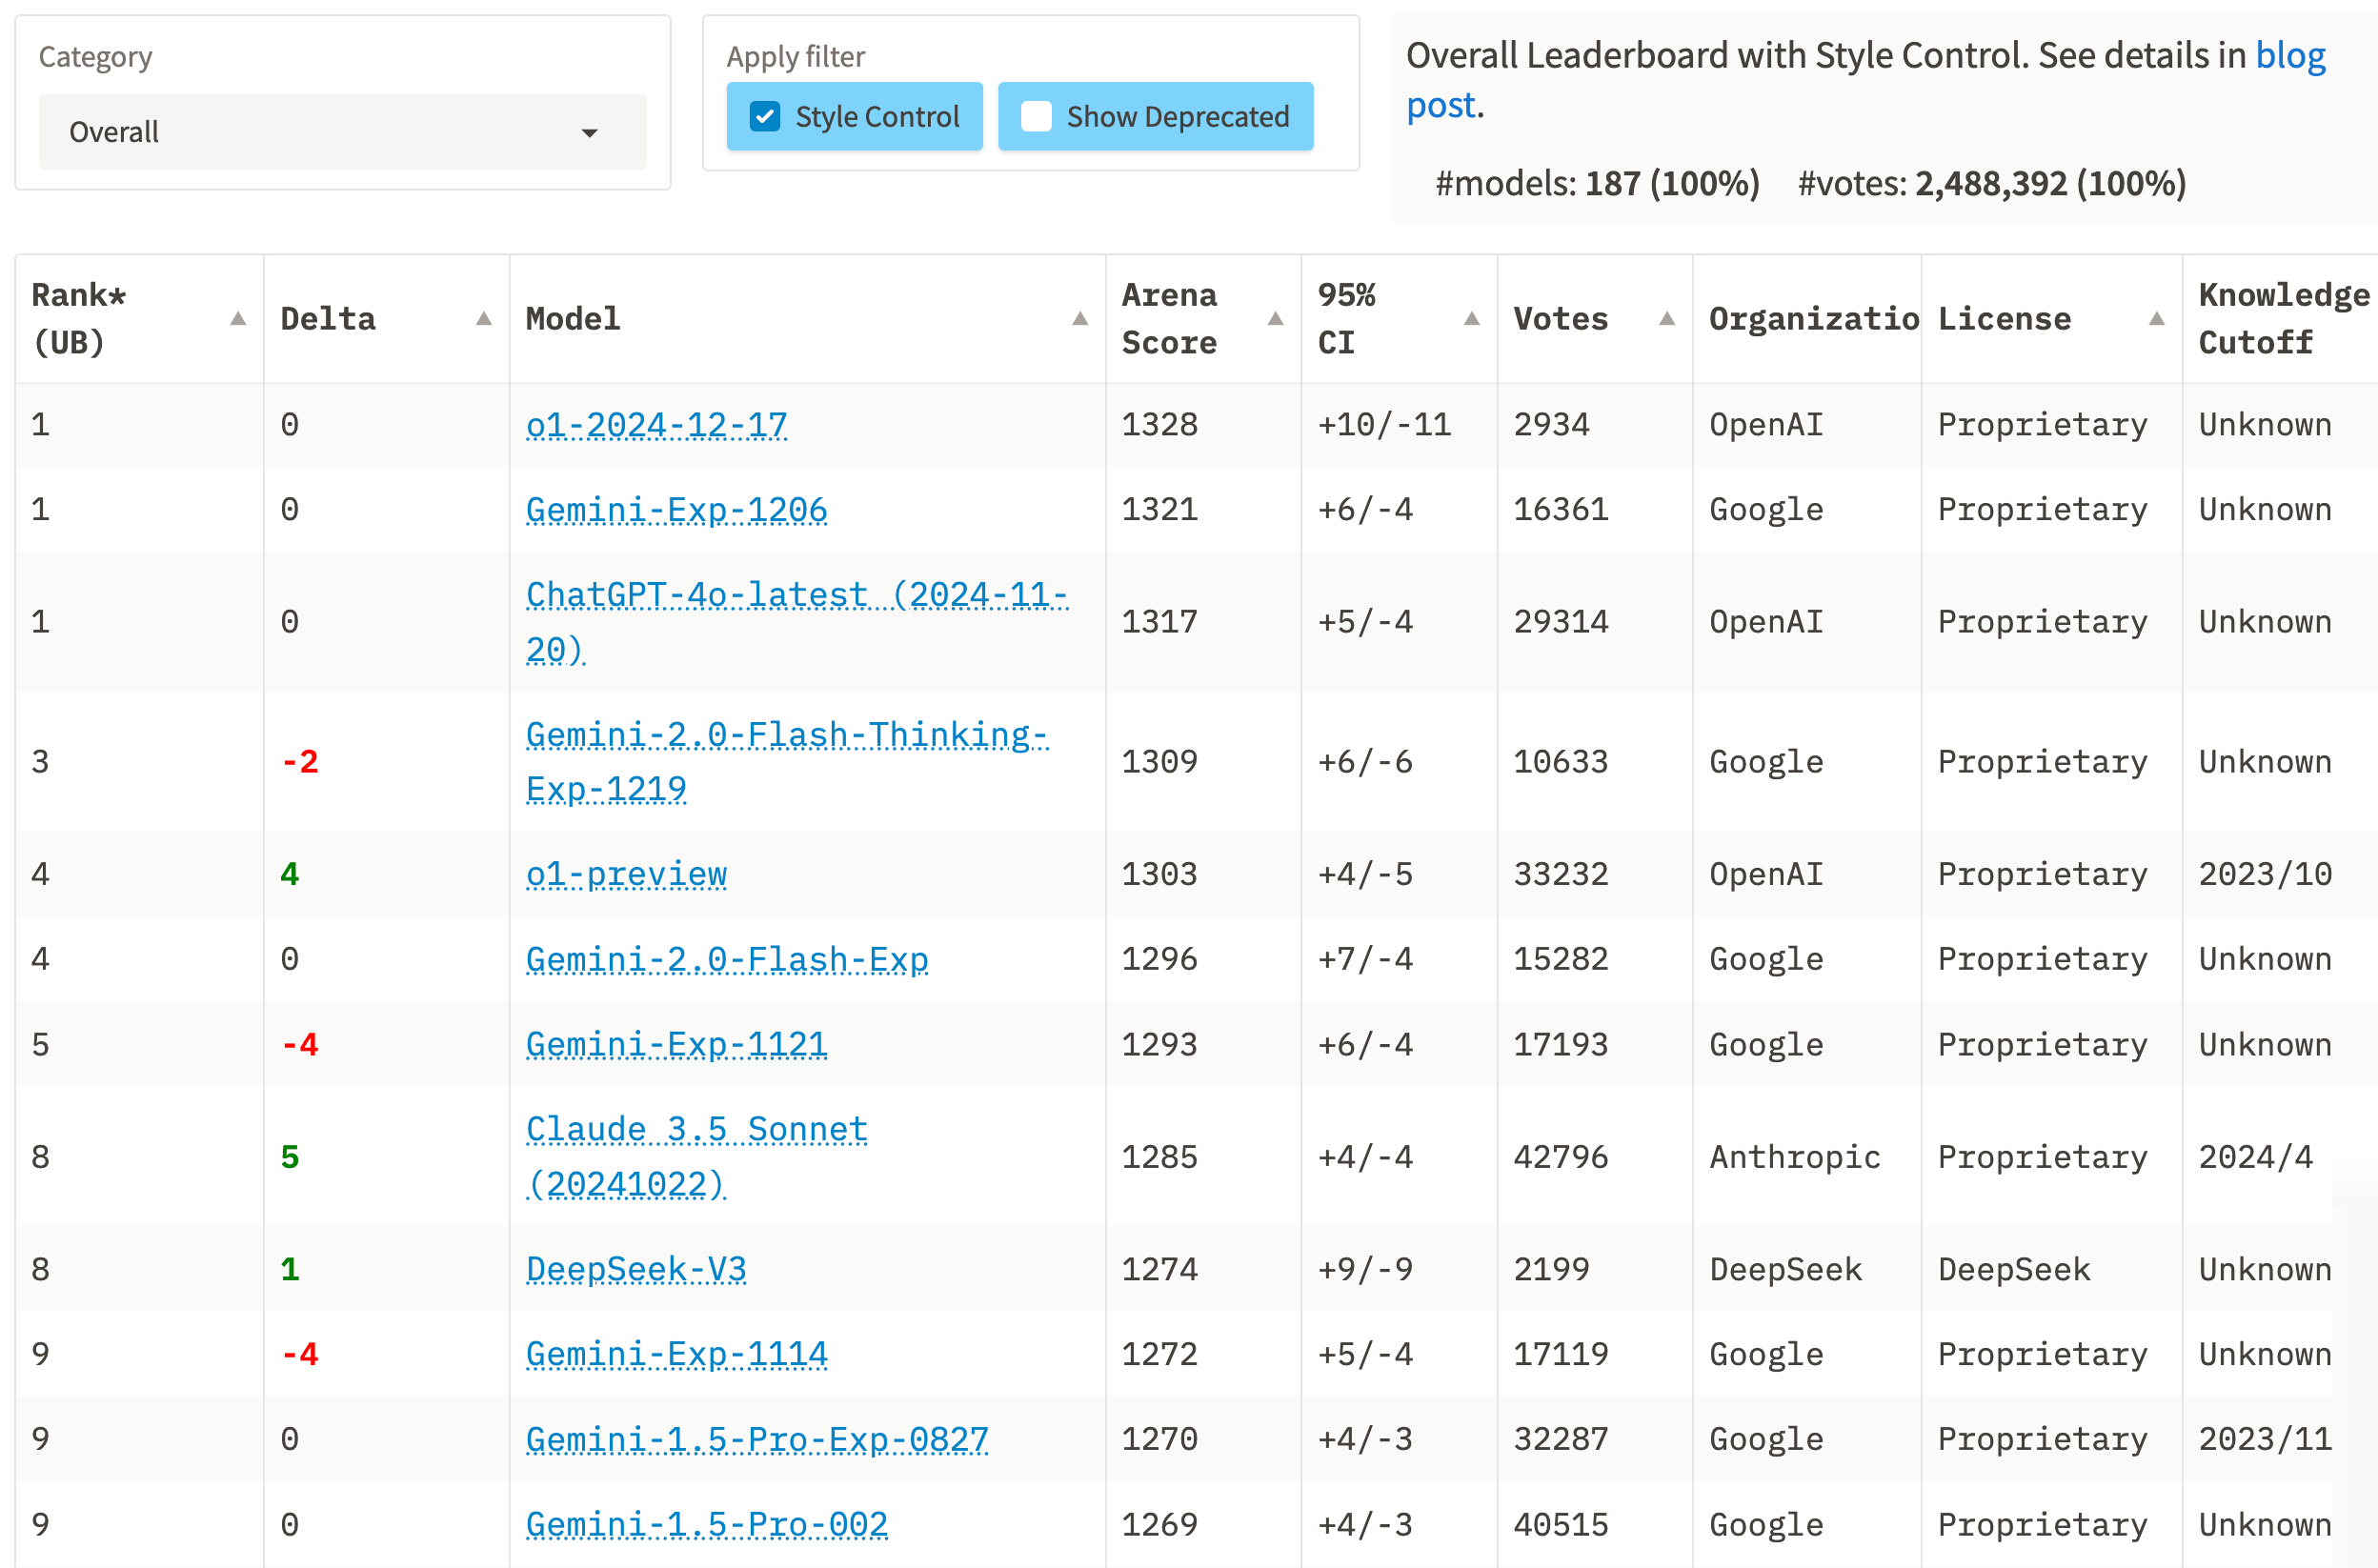Click the Knowledge Cutoff column header

2282,319
